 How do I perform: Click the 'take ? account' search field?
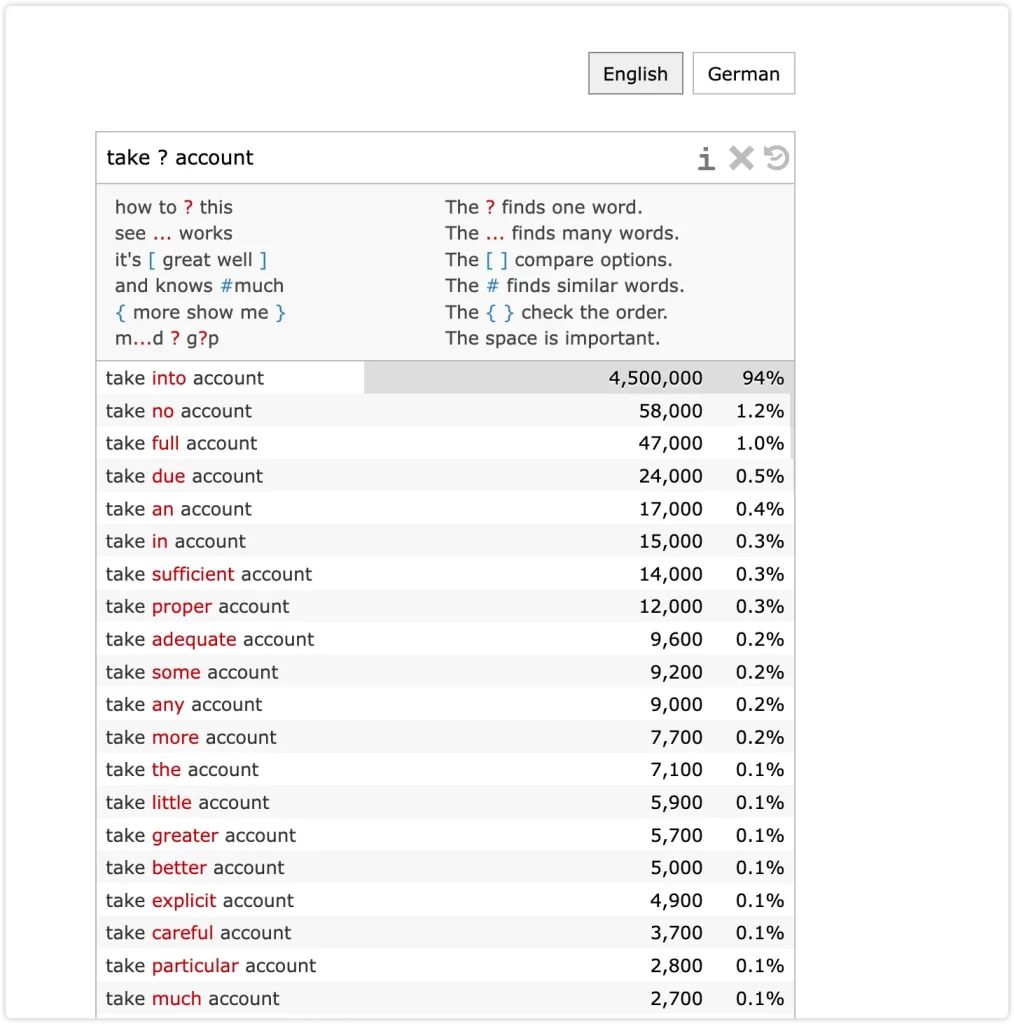pos(392,158)
